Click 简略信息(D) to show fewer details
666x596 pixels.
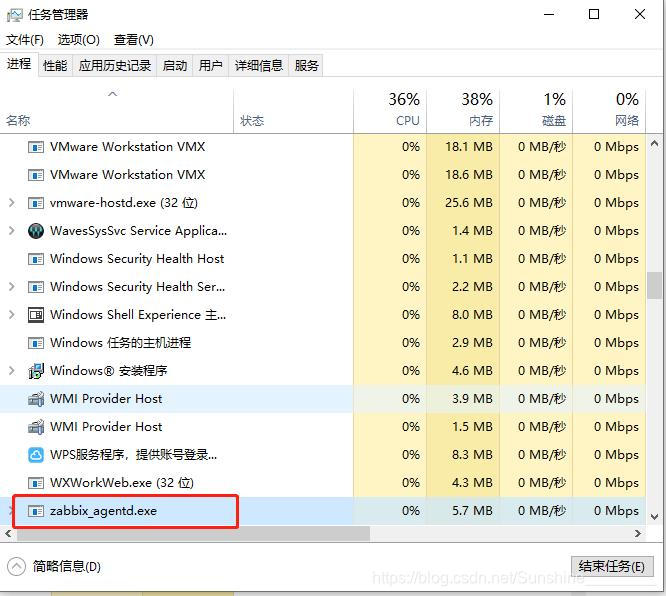(x=67, y=567)
